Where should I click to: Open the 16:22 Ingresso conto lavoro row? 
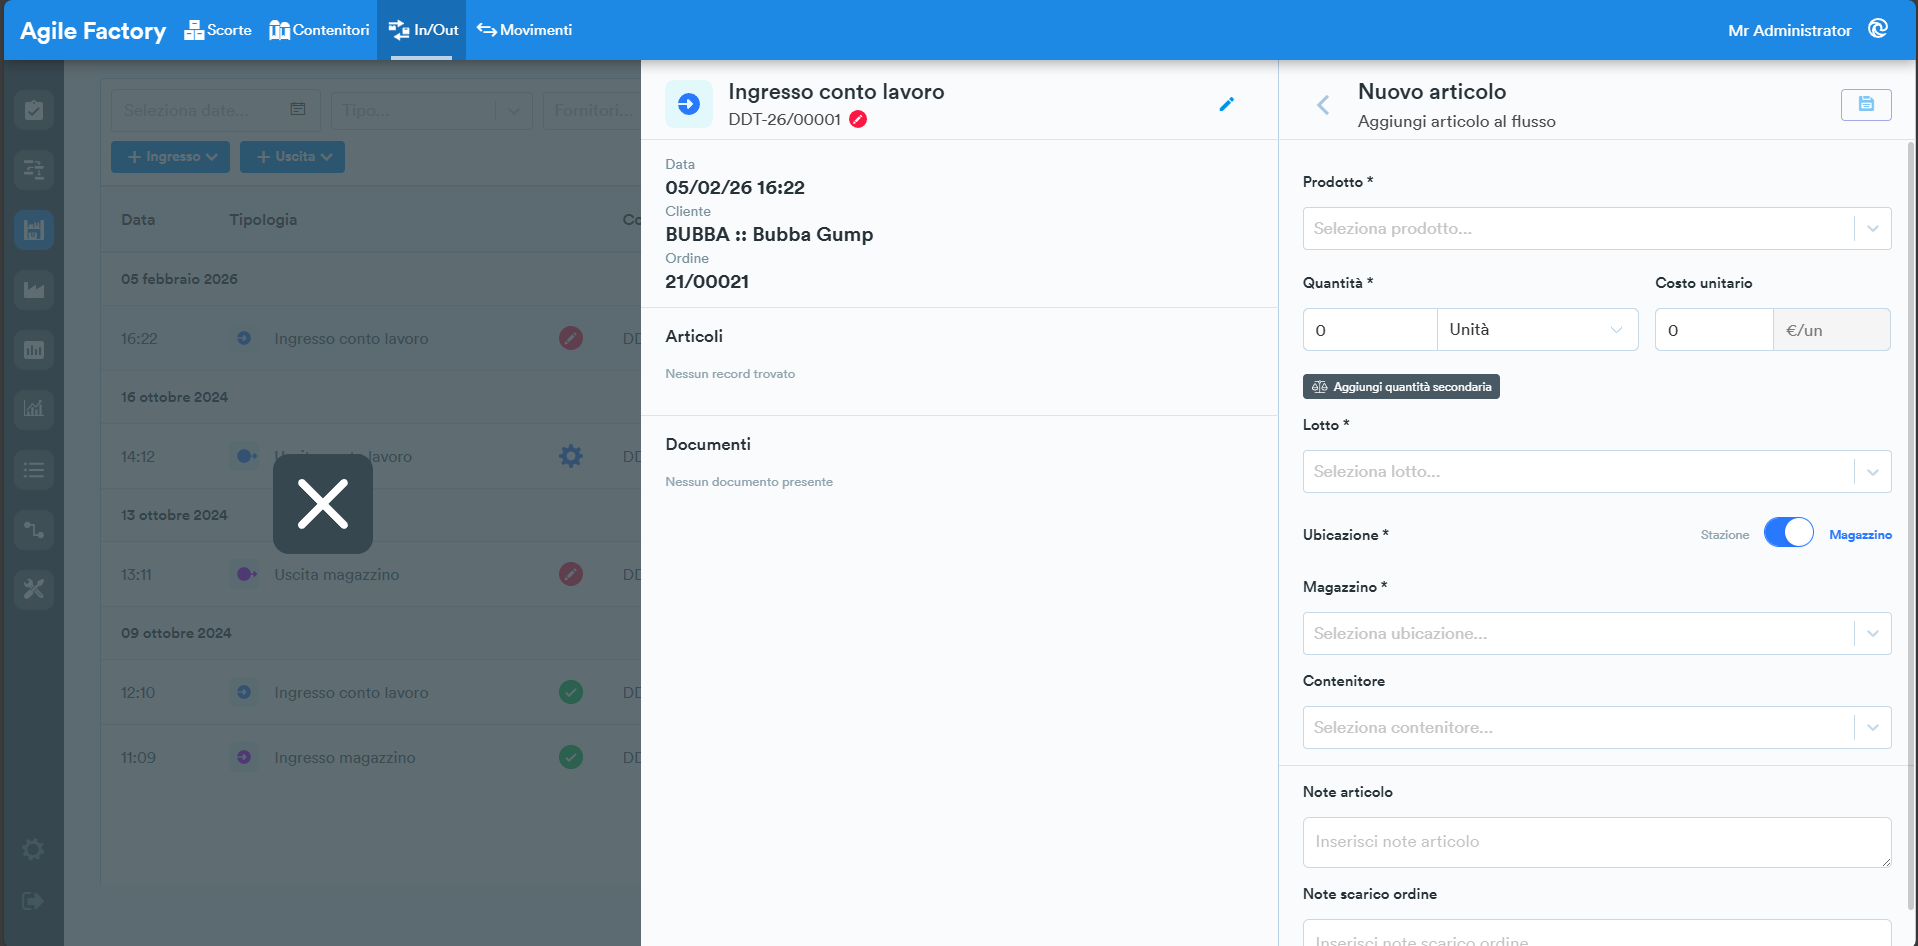click(371, 338)
